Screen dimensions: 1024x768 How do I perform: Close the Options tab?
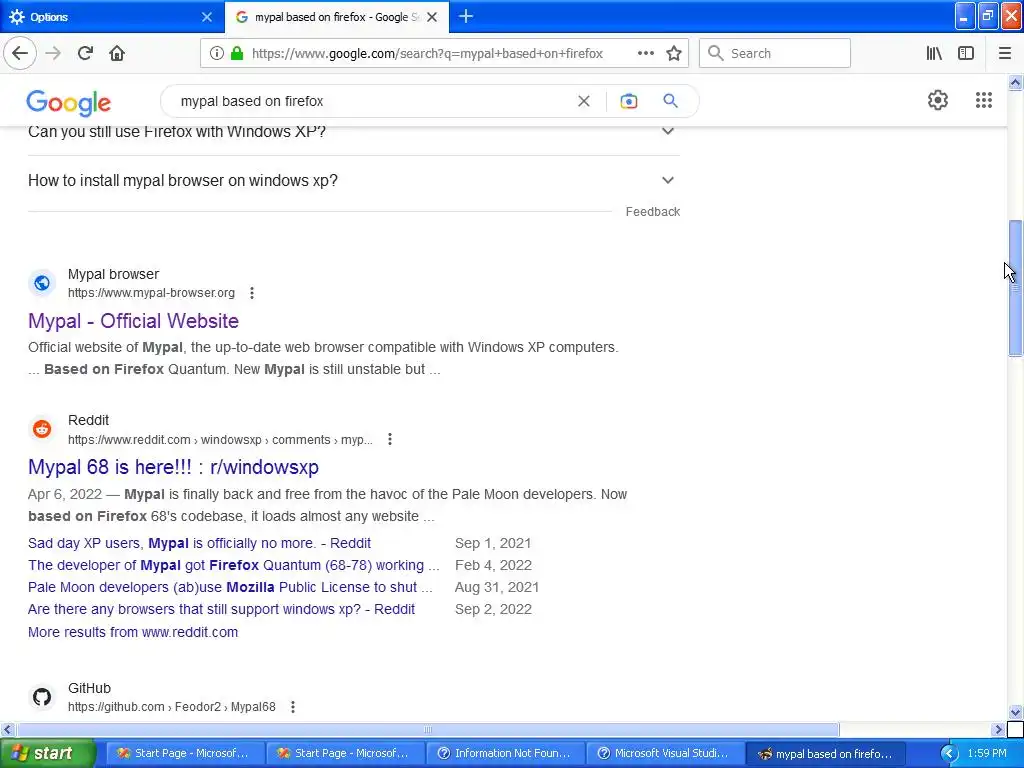206,17
